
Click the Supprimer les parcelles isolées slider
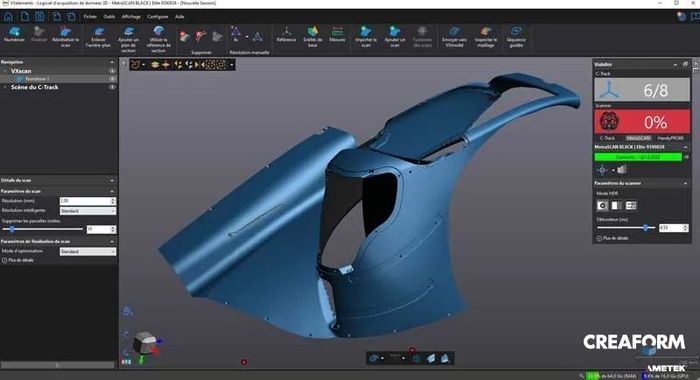(43, 229)
